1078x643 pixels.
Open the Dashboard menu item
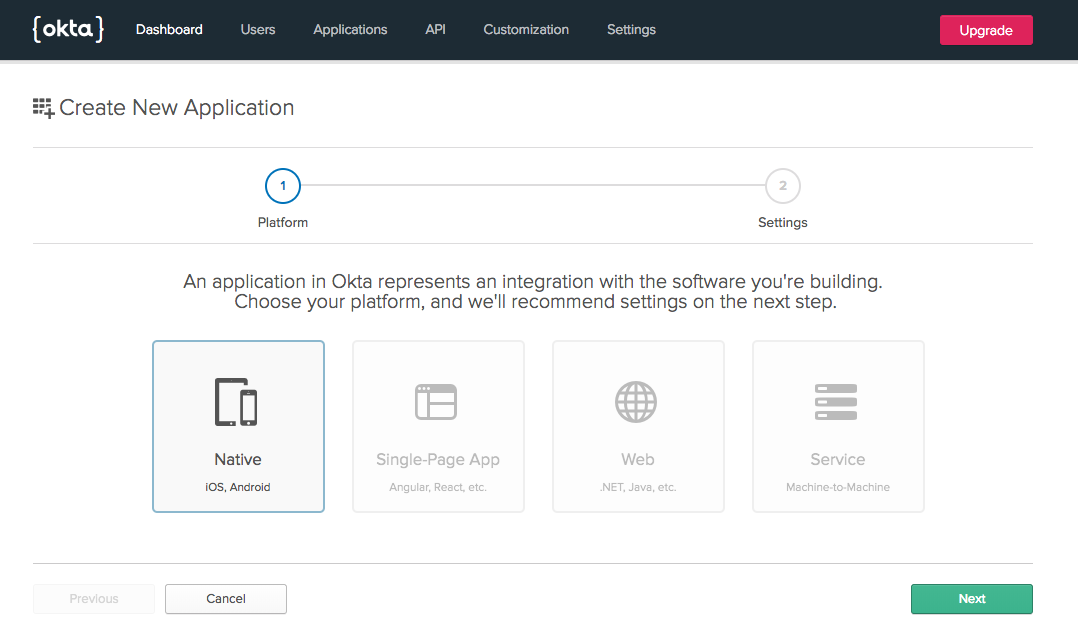169,30
